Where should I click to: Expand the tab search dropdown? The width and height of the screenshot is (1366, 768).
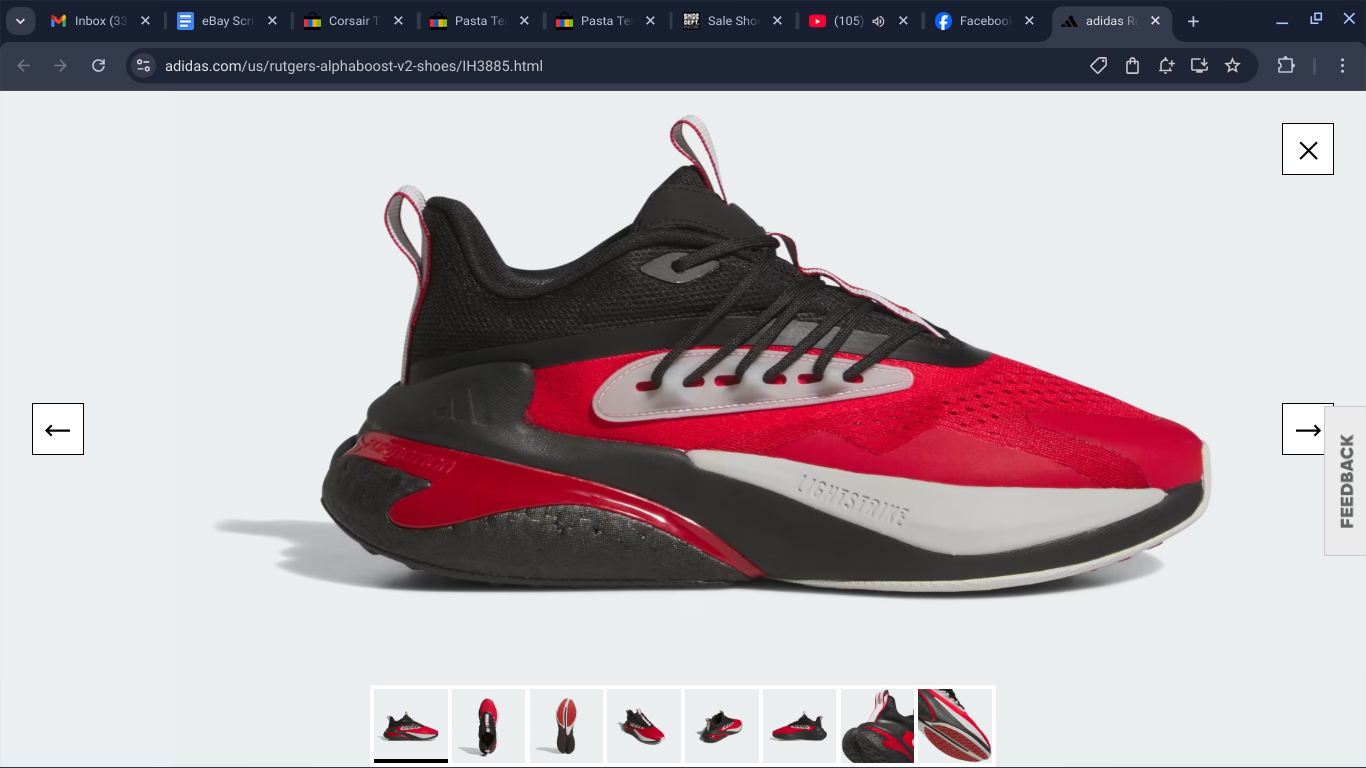tap(20, 21)
